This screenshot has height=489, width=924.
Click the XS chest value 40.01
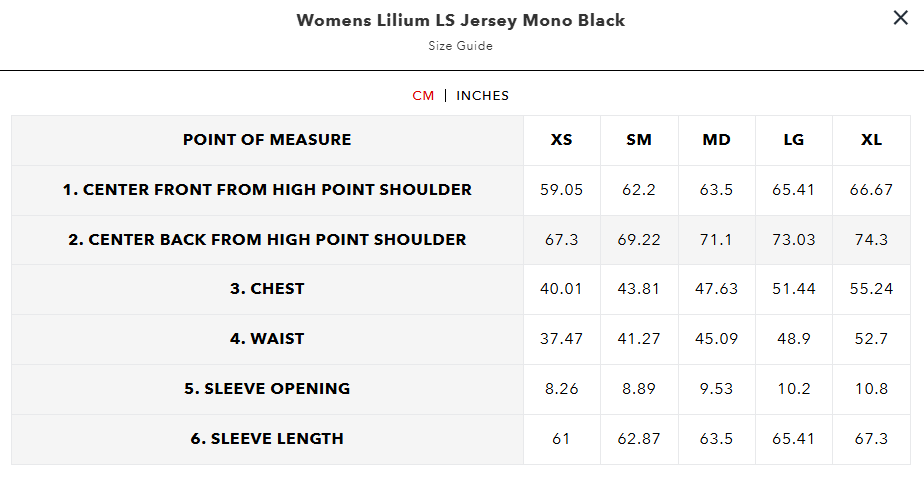(x=561, y=289)
